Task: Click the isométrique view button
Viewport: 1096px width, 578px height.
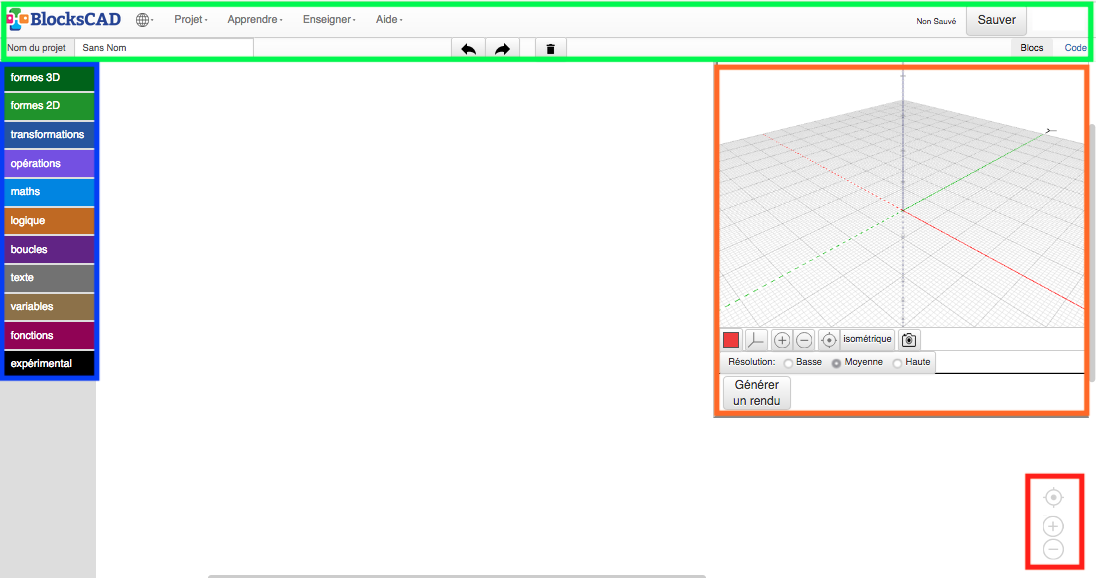Action: click(x=867, y=339)
